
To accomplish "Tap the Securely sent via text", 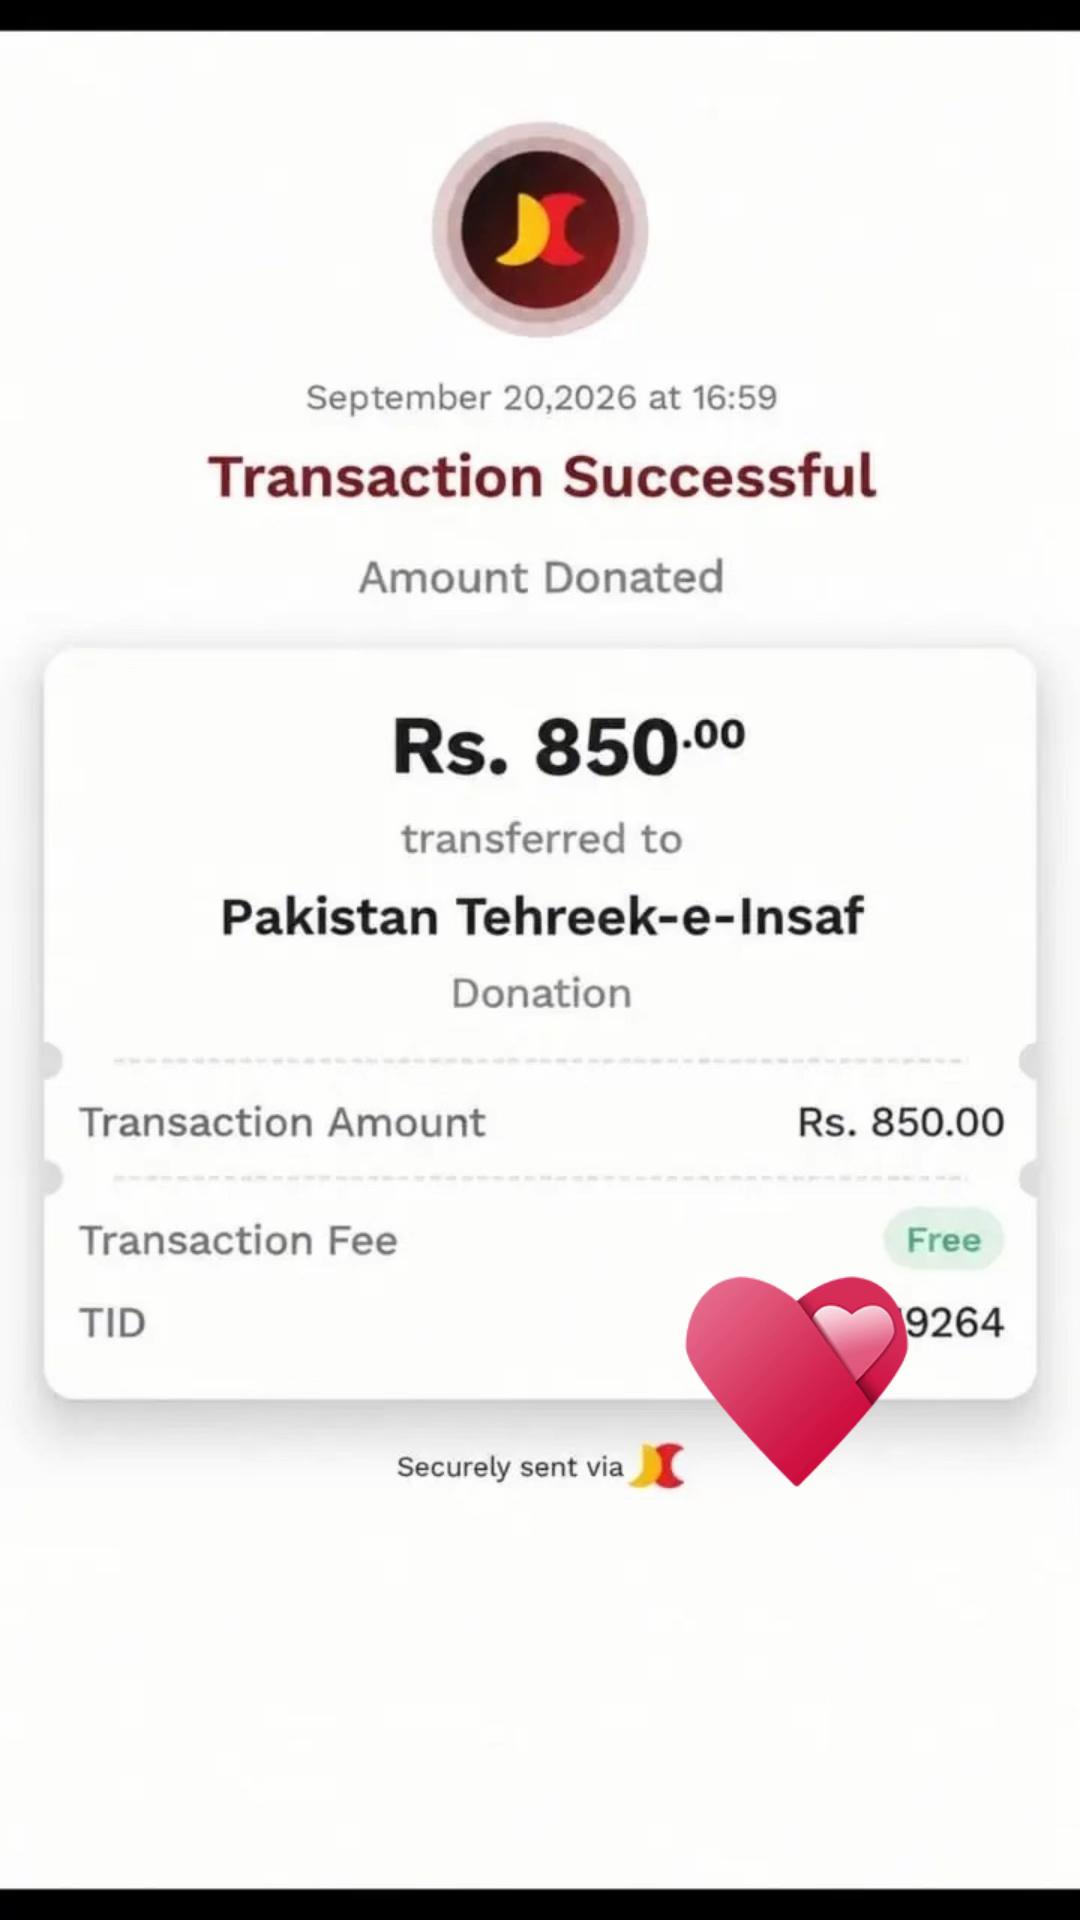I will 510,1467.
